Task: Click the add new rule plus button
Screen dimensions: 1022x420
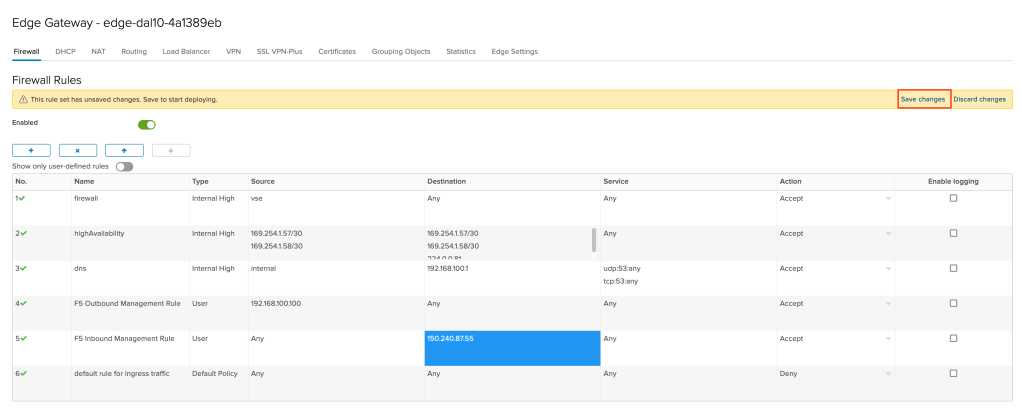Action: [31, 150]
